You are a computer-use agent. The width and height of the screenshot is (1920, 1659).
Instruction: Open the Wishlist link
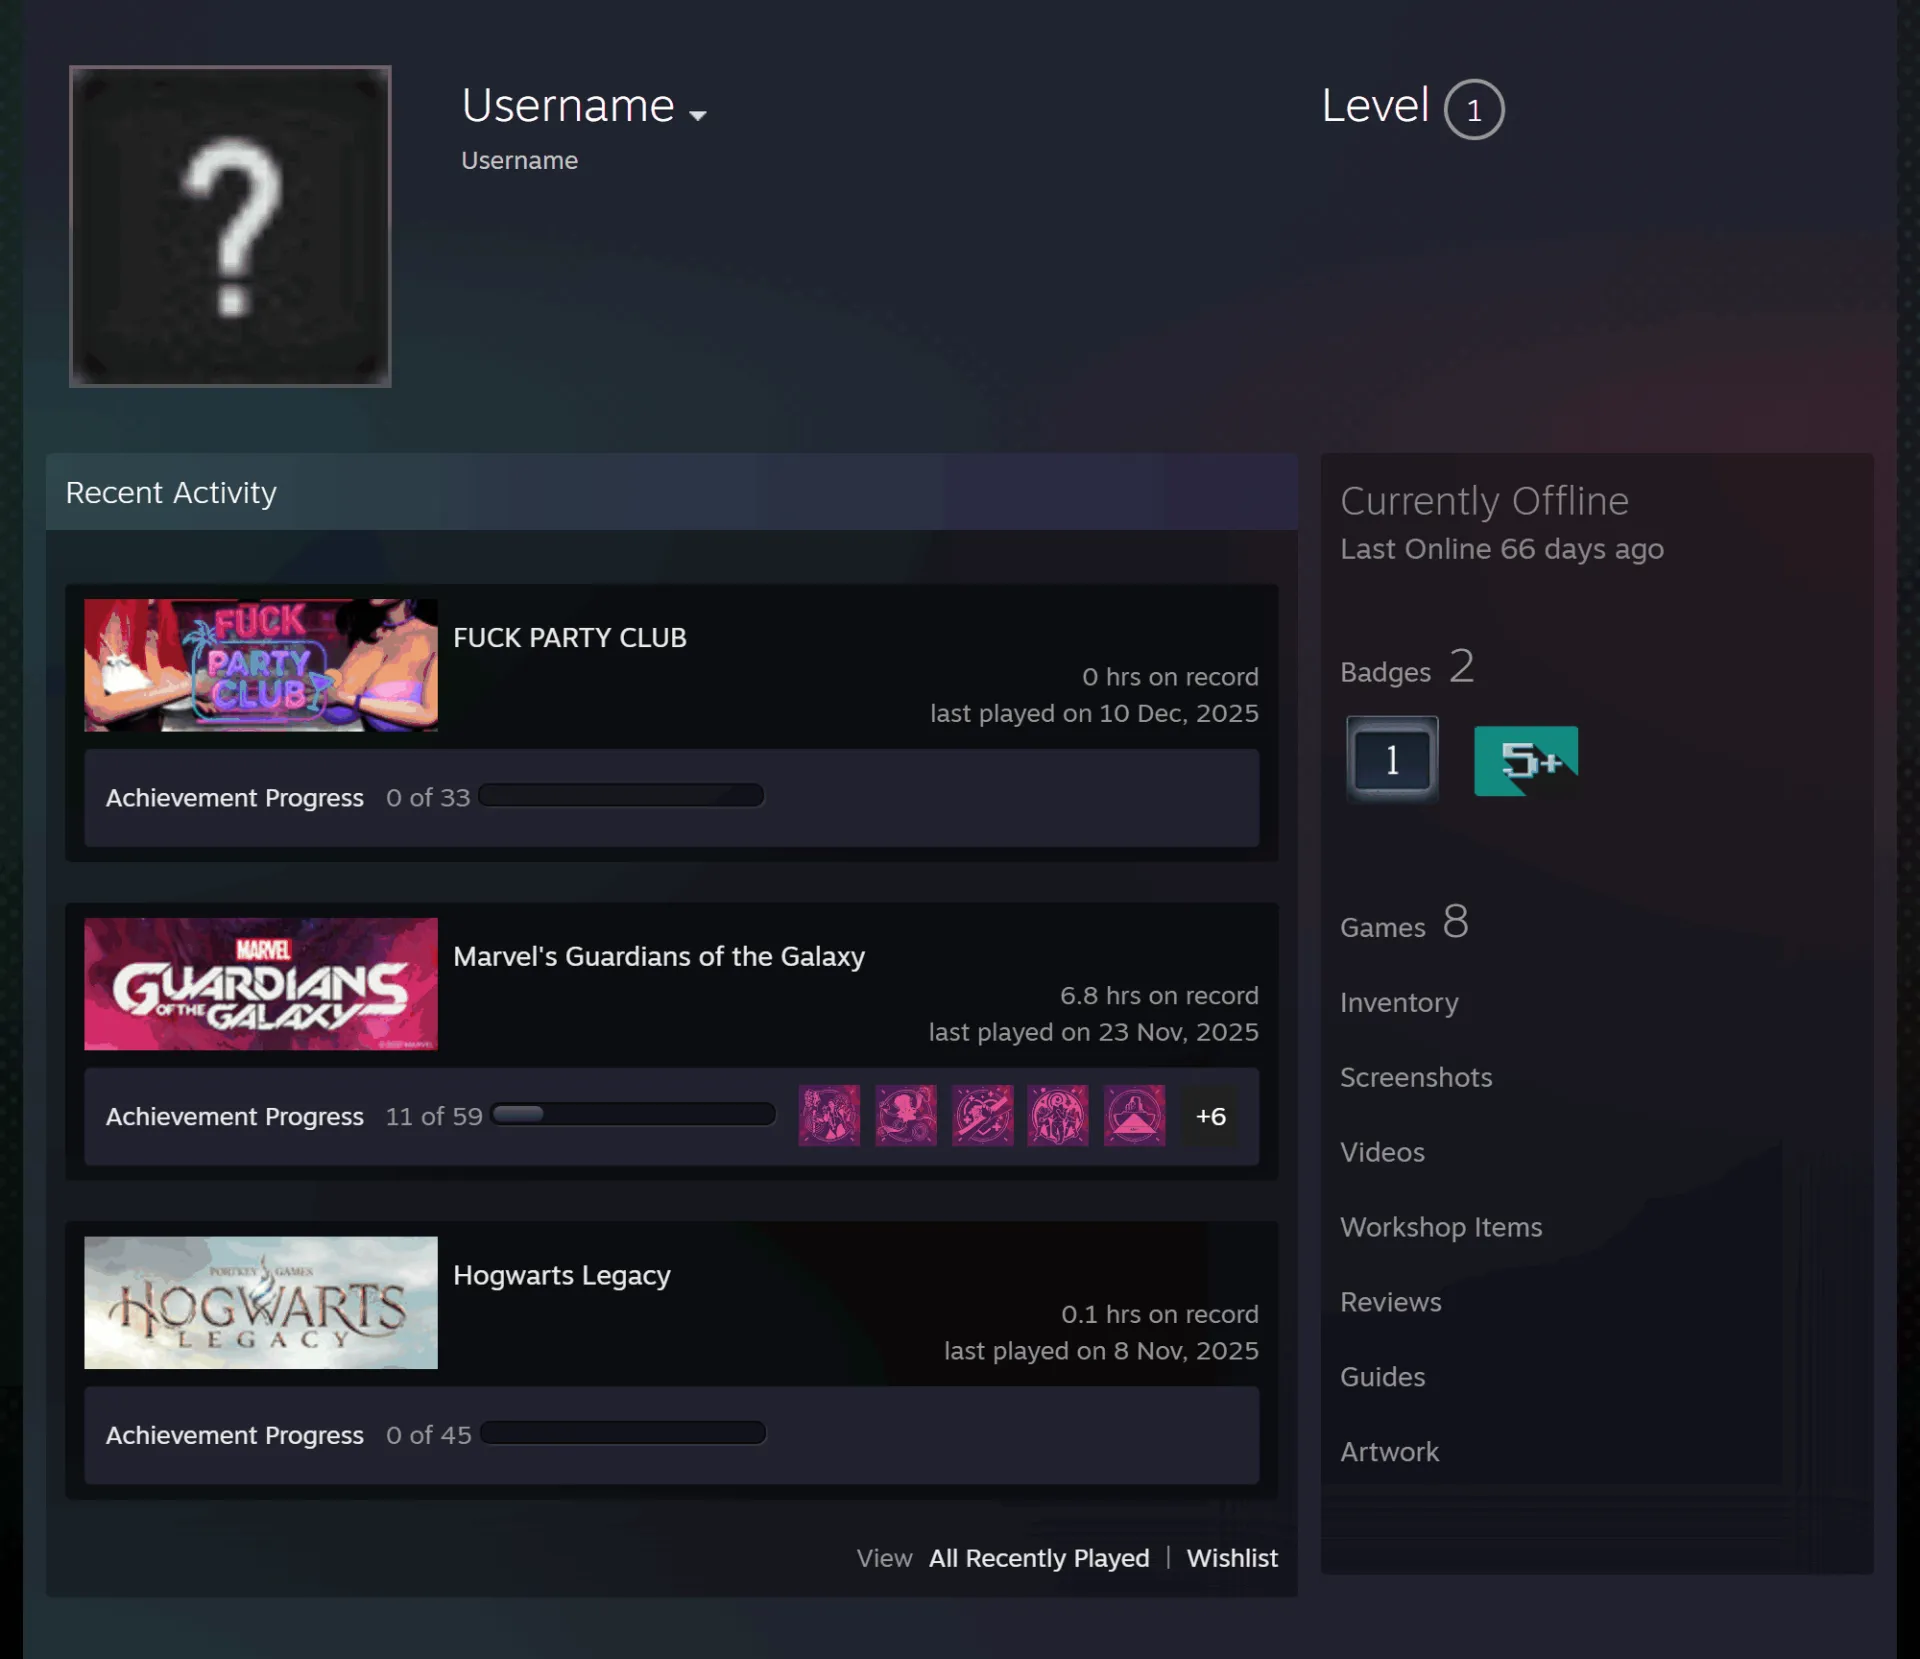1232,1558
